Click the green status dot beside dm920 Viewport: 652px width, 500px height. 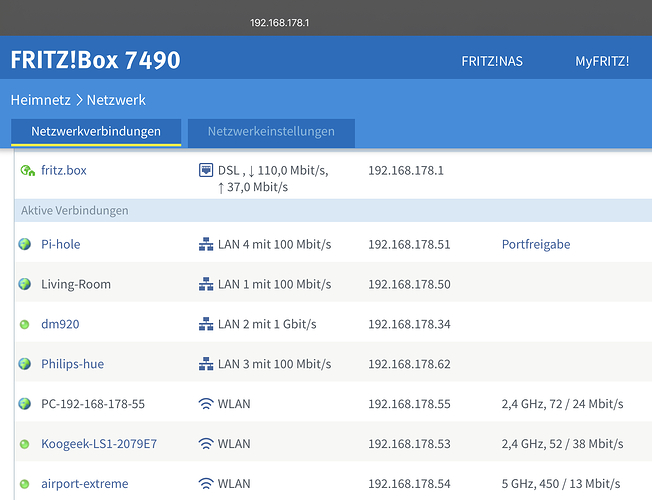[x=25, y=324]
